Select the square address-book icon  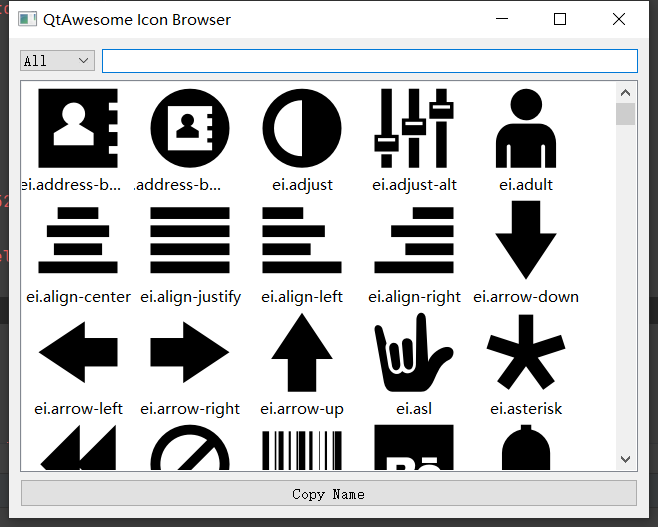[x=78, y=128]
